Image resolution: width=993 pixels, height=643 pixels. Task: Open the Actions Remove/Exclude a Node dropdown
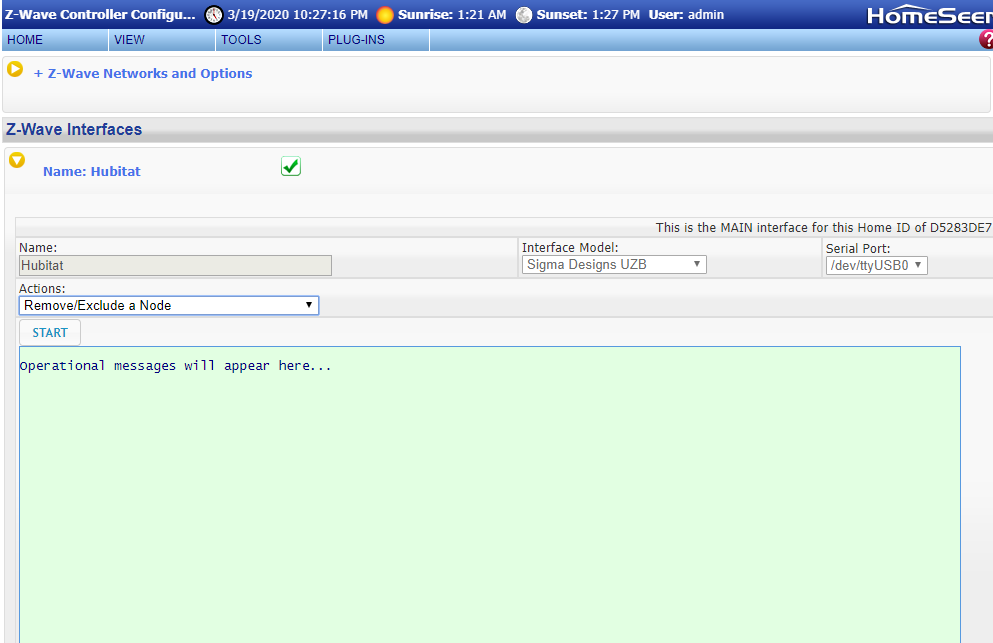tap(169, 305)
